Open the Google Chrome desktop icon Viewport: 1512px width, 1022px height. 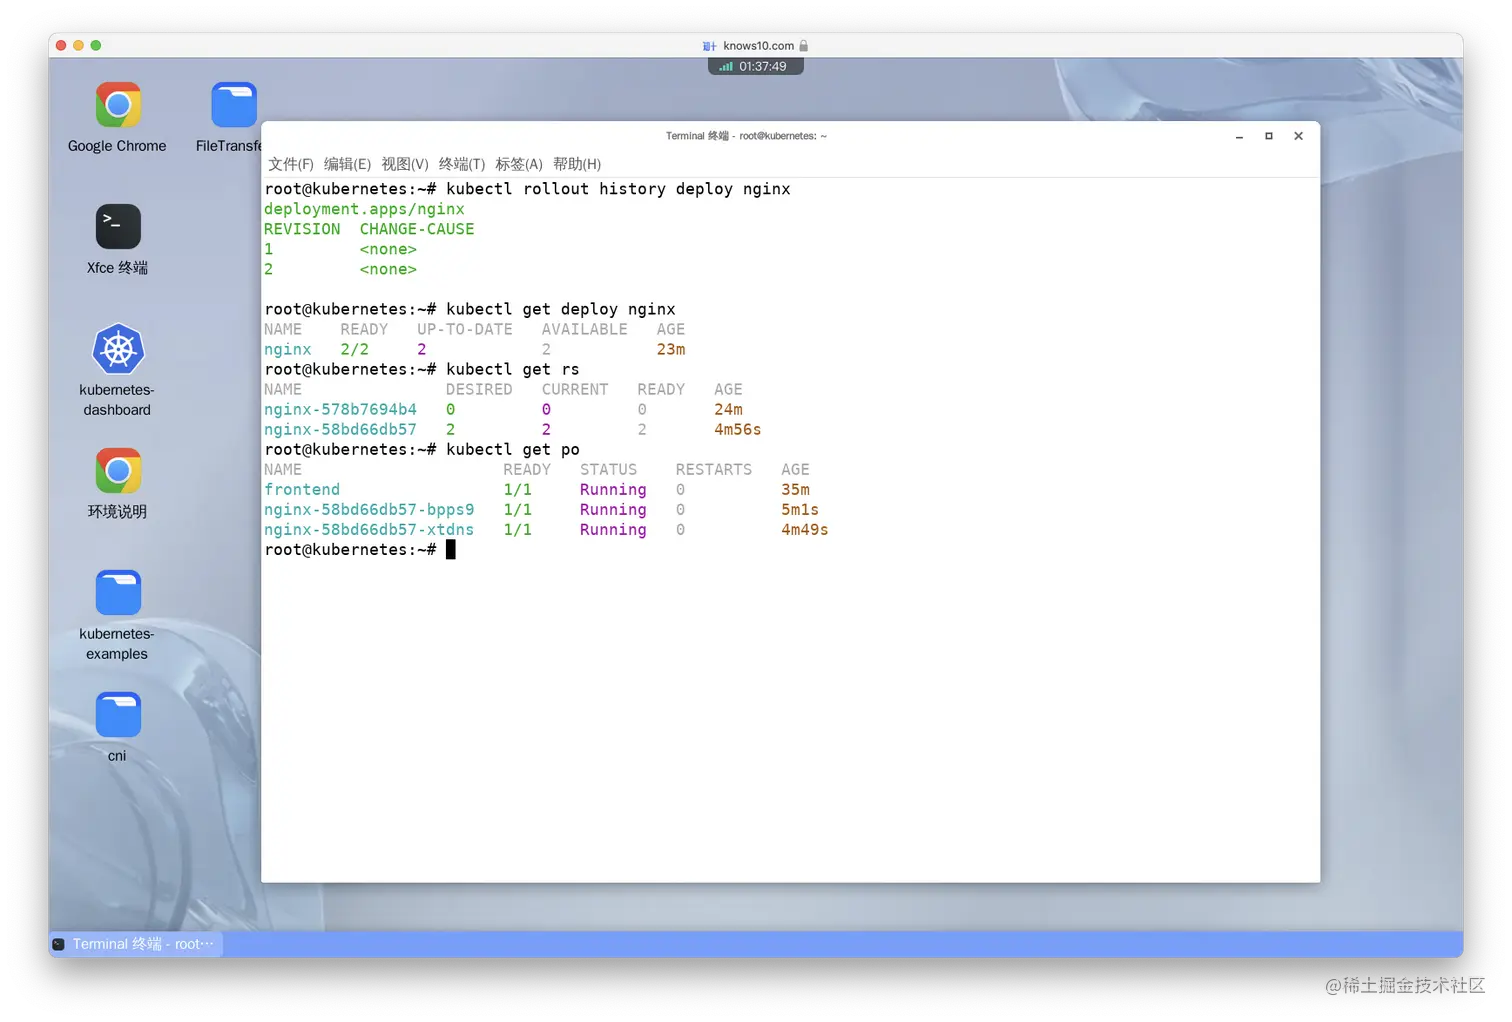118,105
